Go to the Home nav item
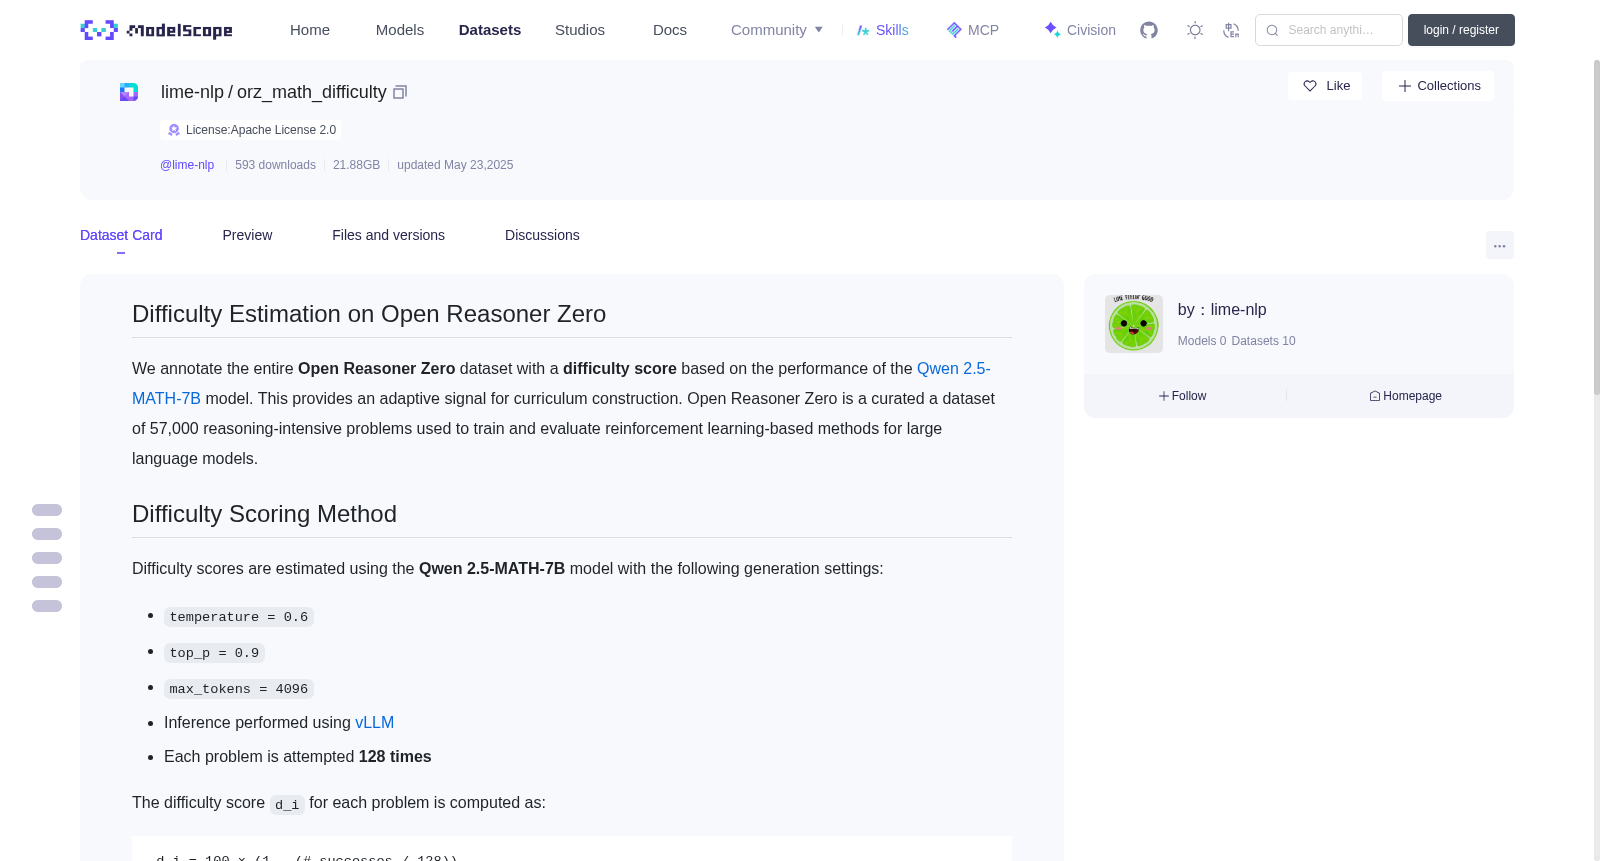 [x=310, y=30]
